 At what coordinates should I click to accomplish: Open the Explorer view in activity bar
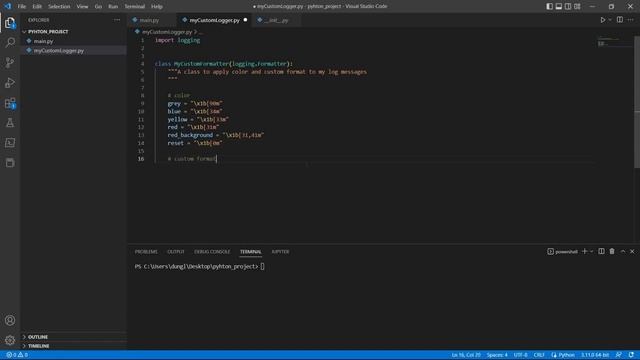10,23
